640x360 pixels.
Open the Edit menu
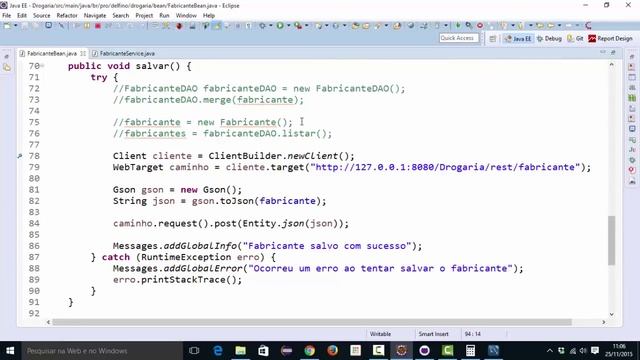pyautogui.click(x=22, y=16)
